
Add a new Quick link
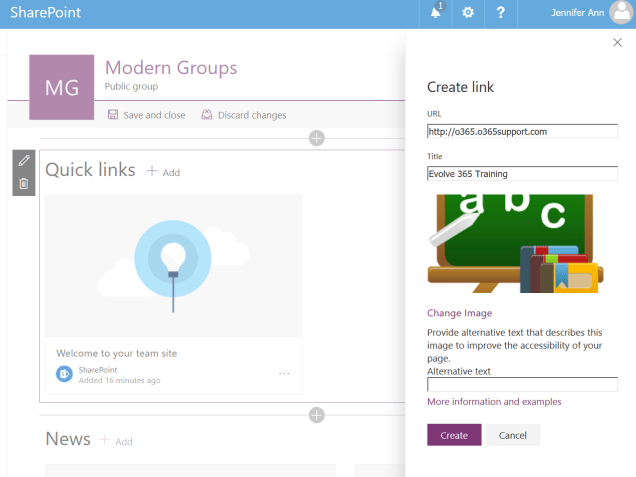point(163,172)
